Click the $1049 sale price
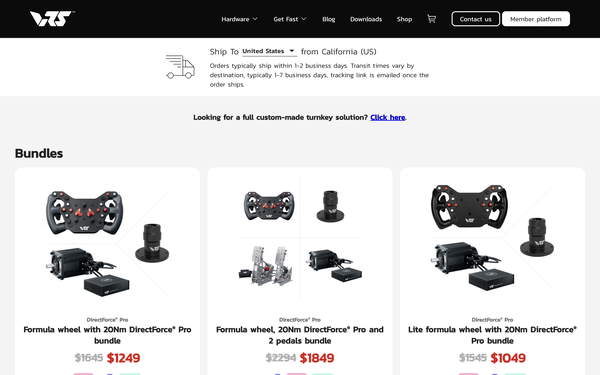 coord(508,358)
